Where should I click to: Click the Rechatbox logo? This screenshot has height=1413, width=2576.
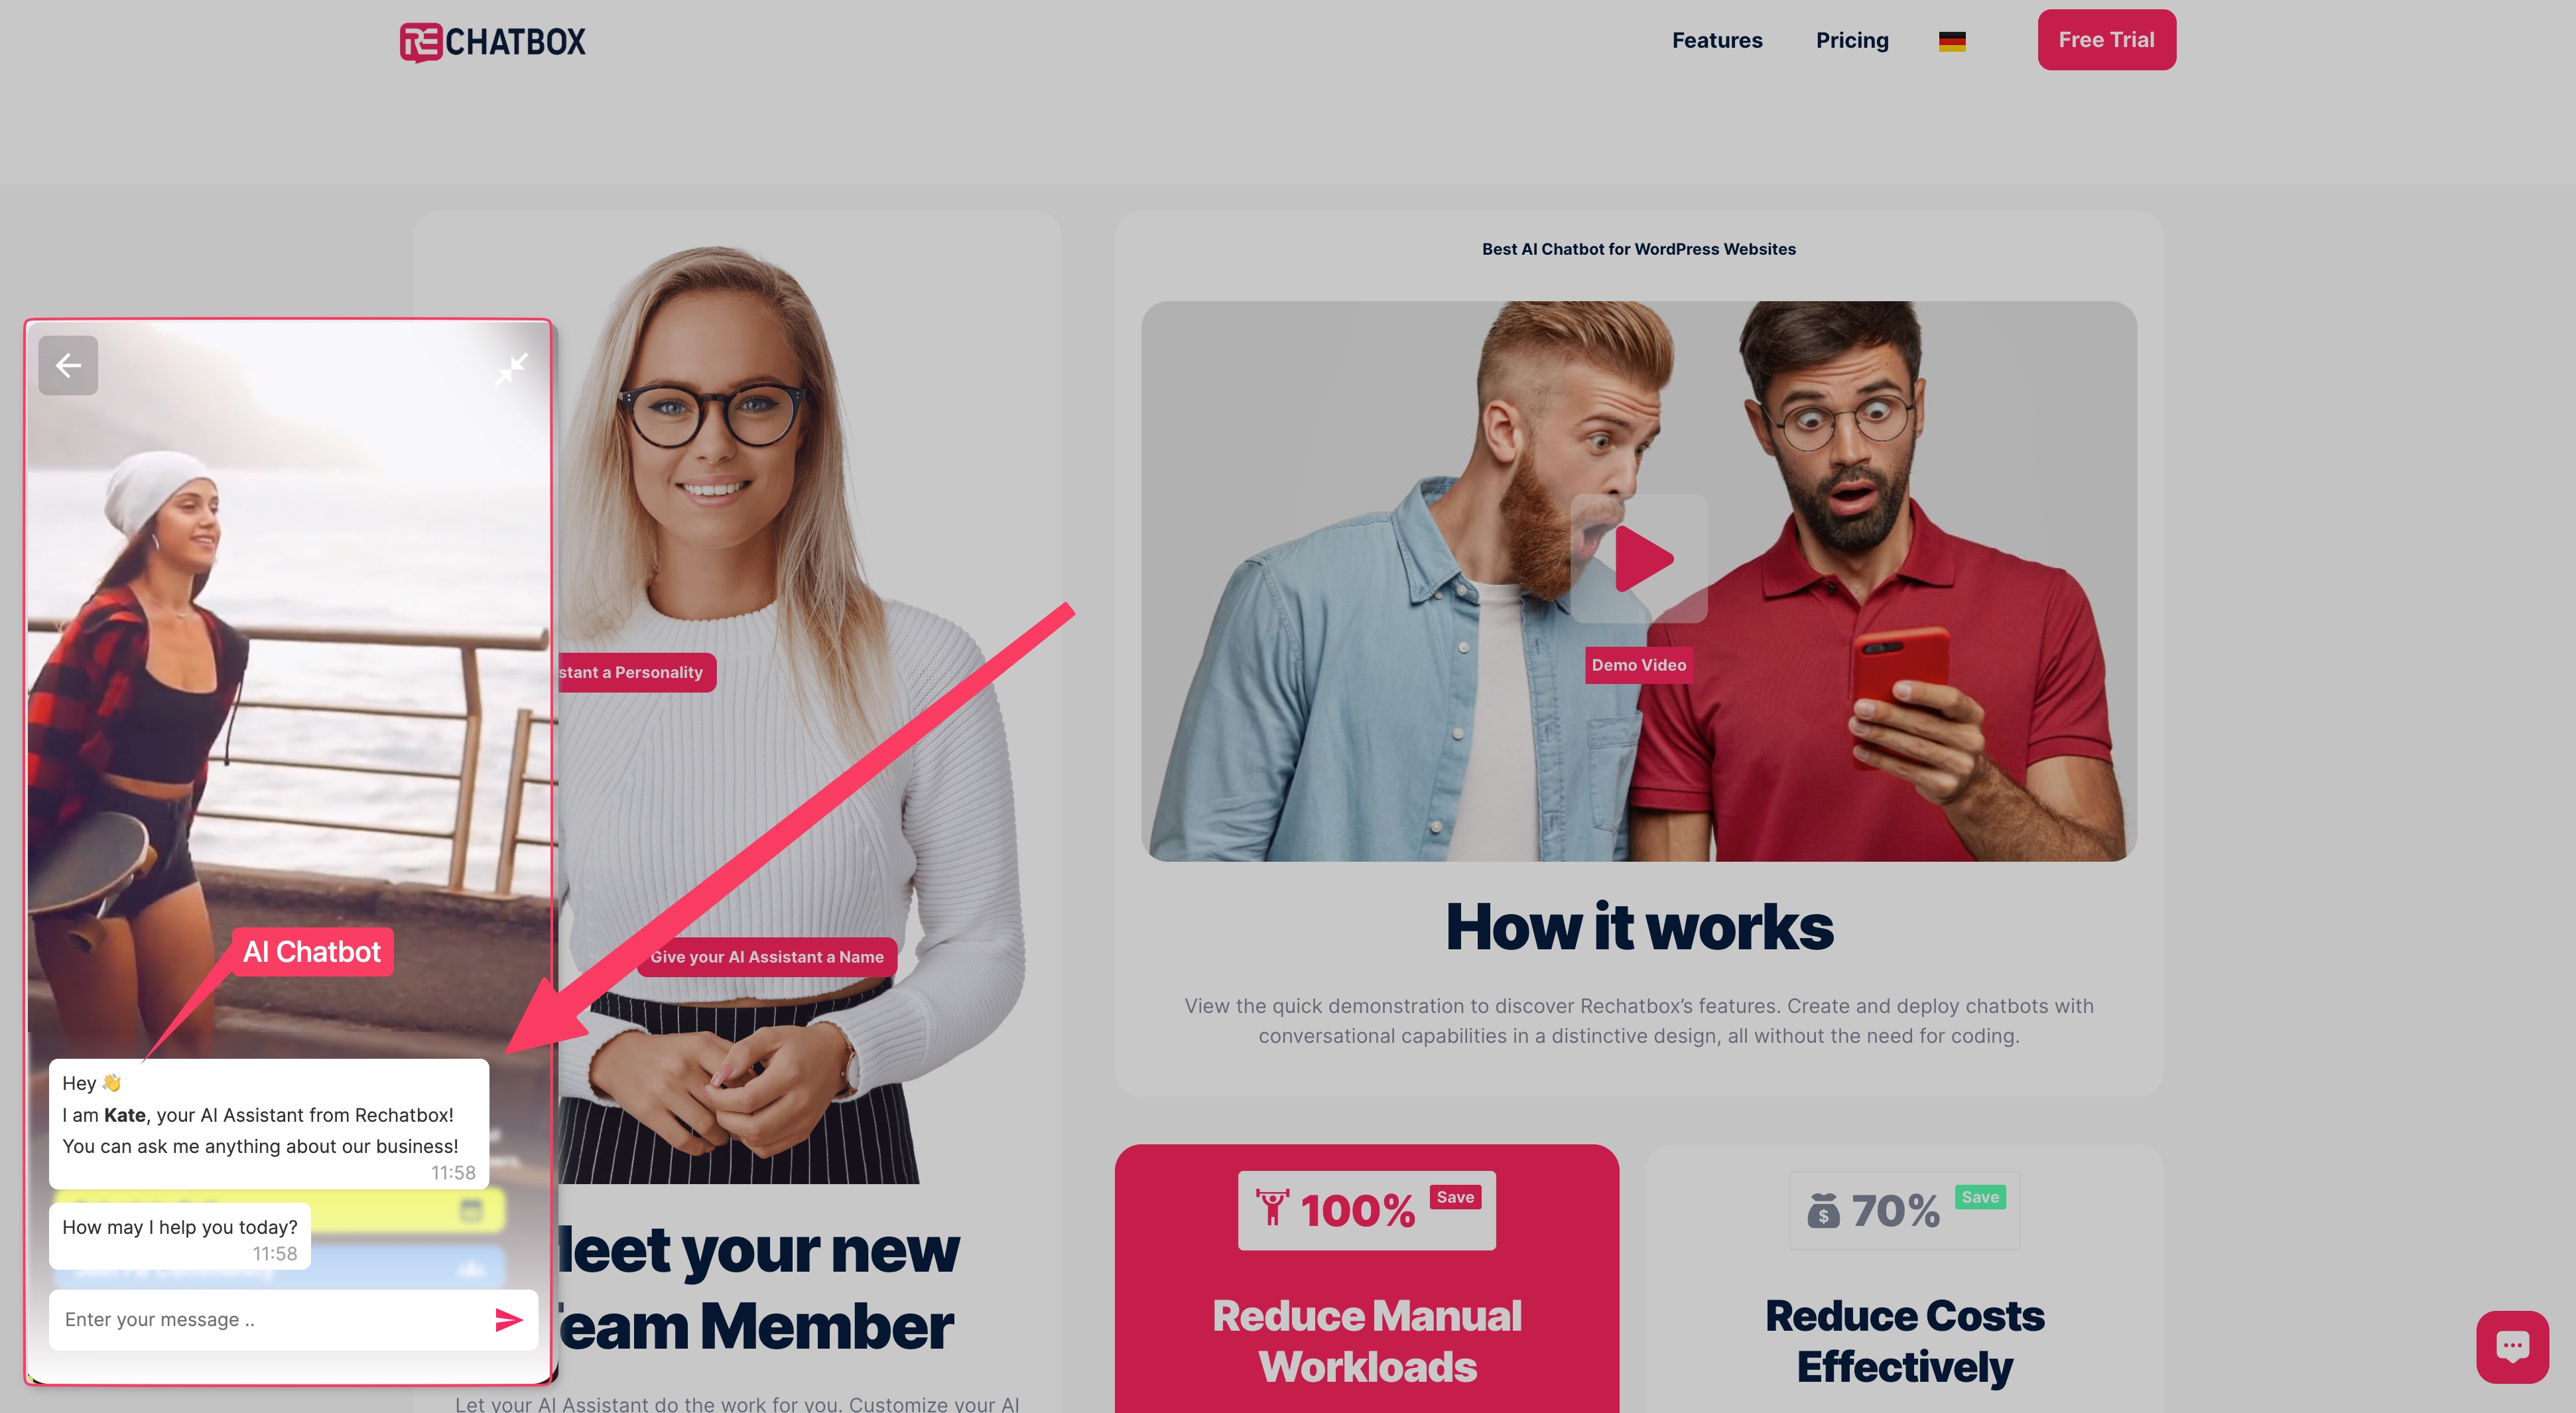coord(493,42)
